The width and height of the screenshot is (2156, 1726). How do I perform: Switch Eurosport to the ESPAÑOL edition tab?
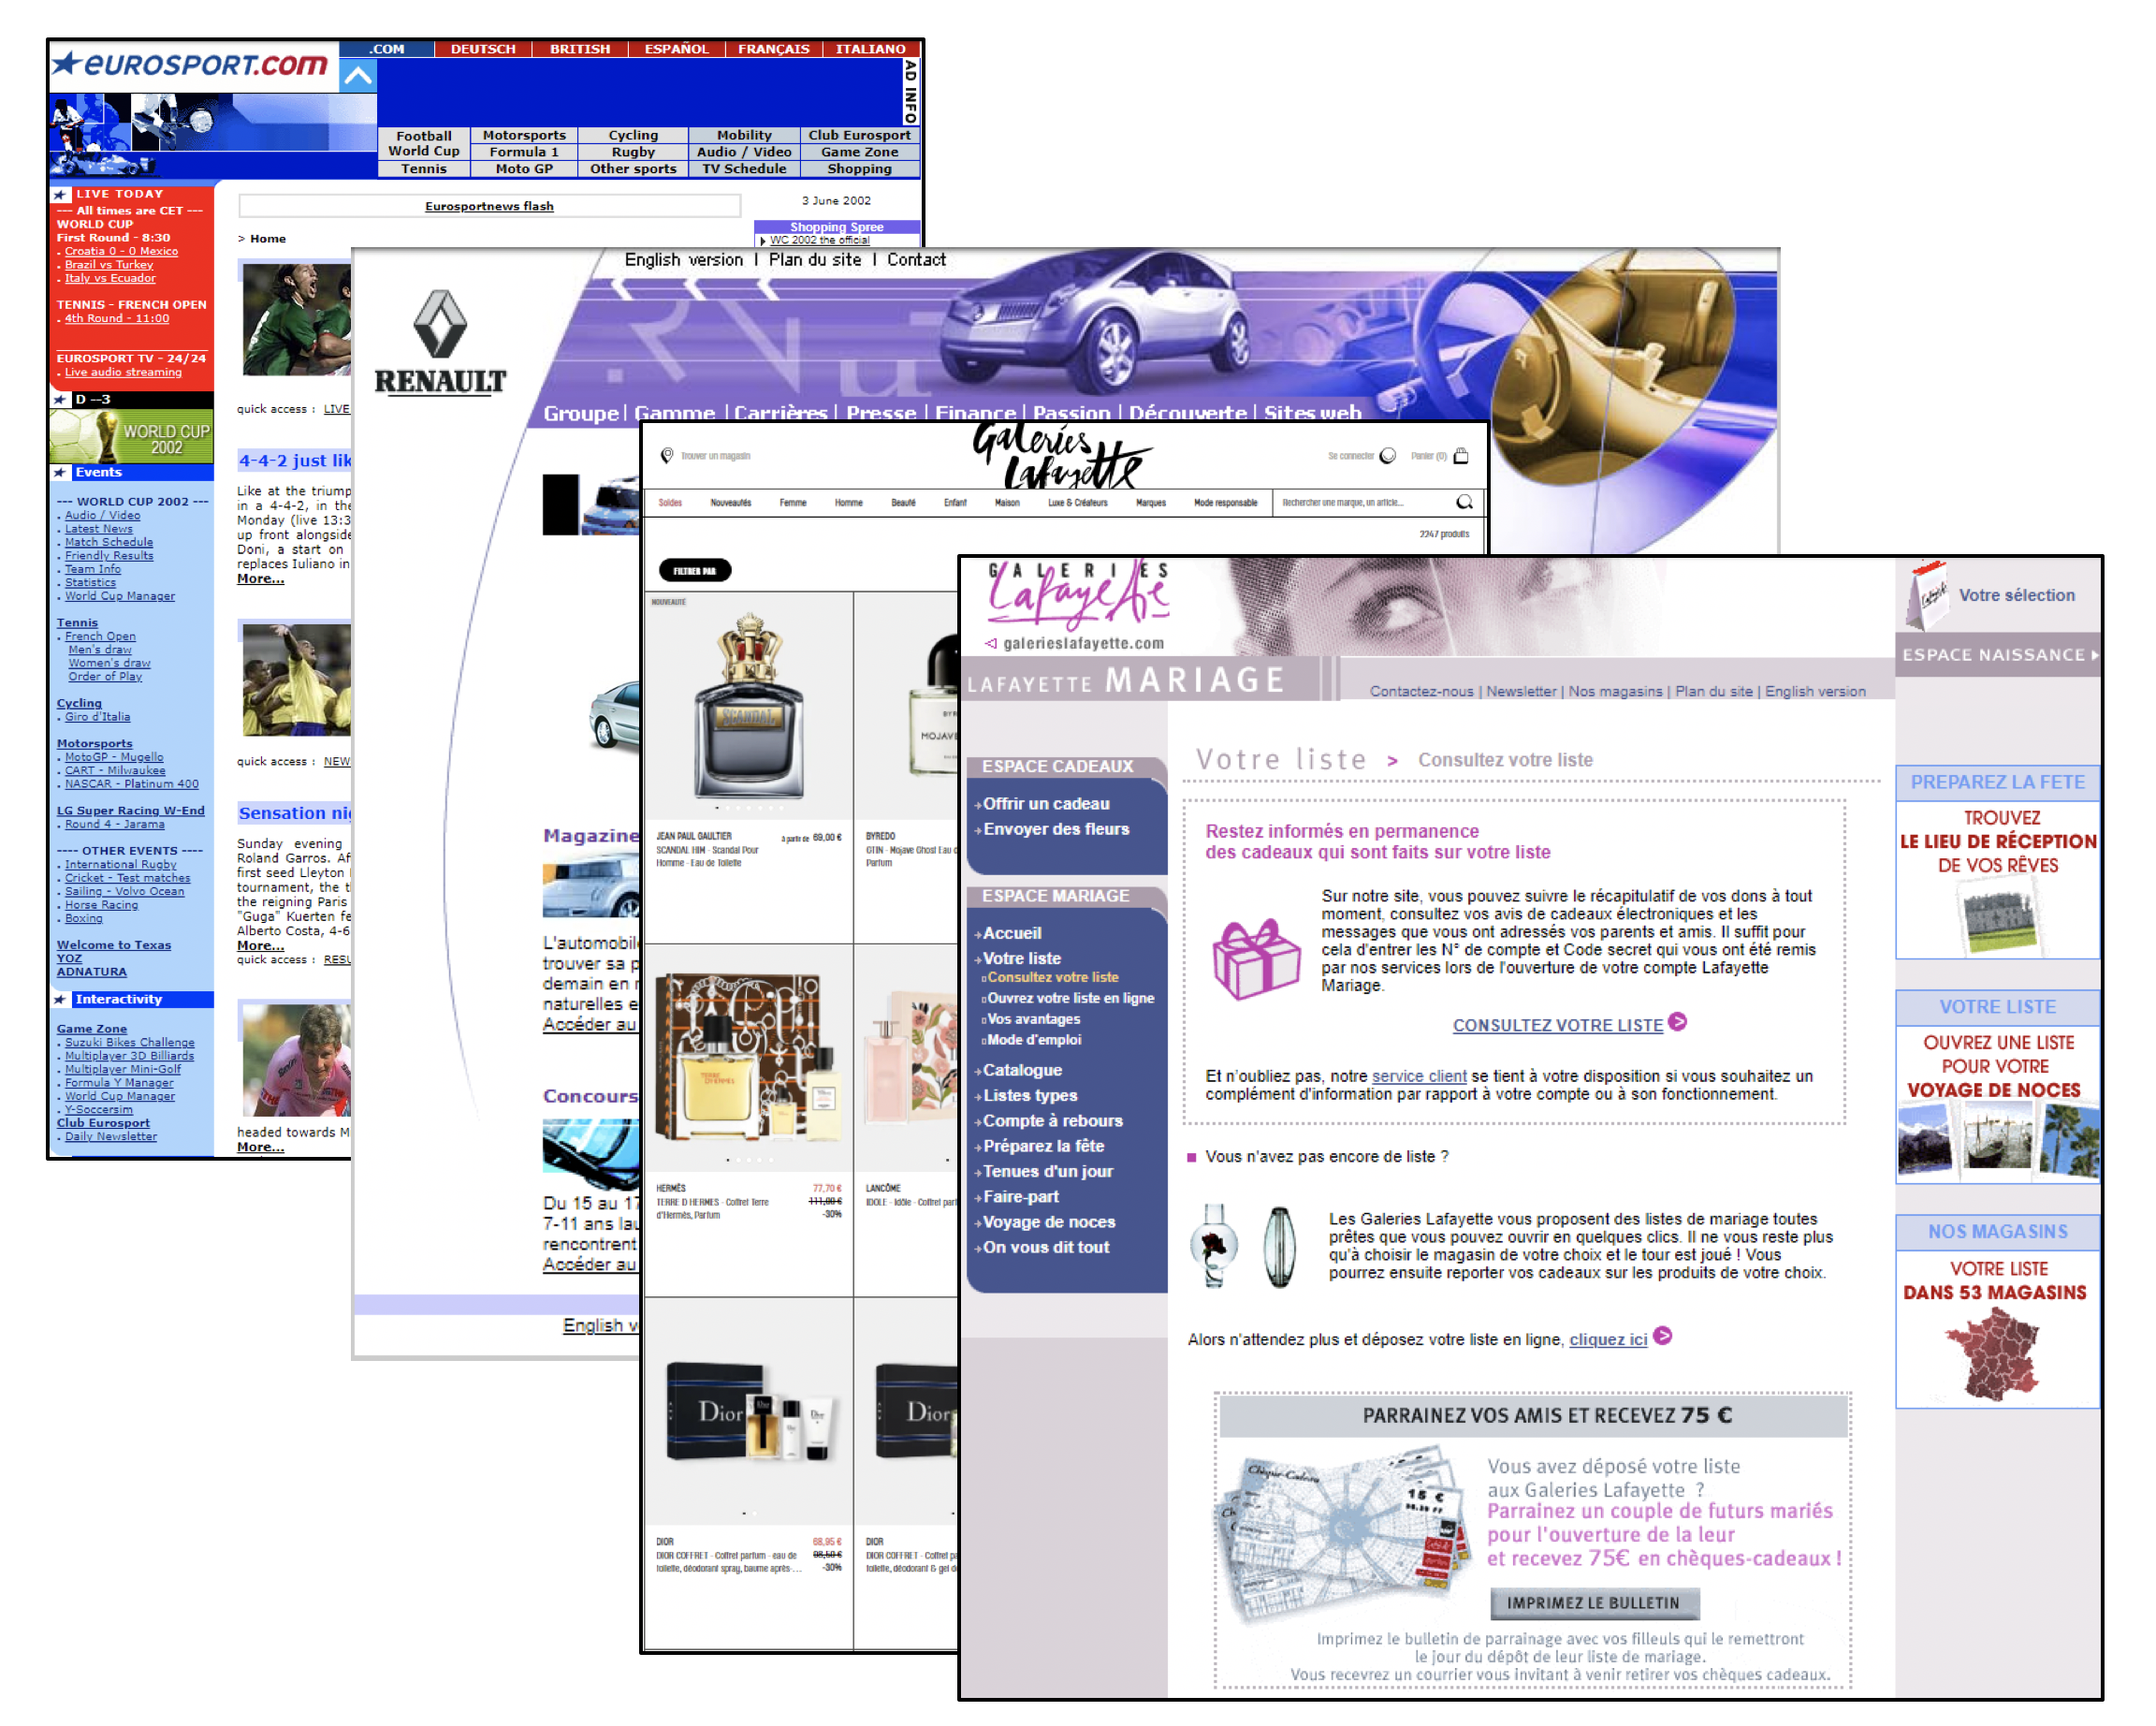tap(677, 49)
